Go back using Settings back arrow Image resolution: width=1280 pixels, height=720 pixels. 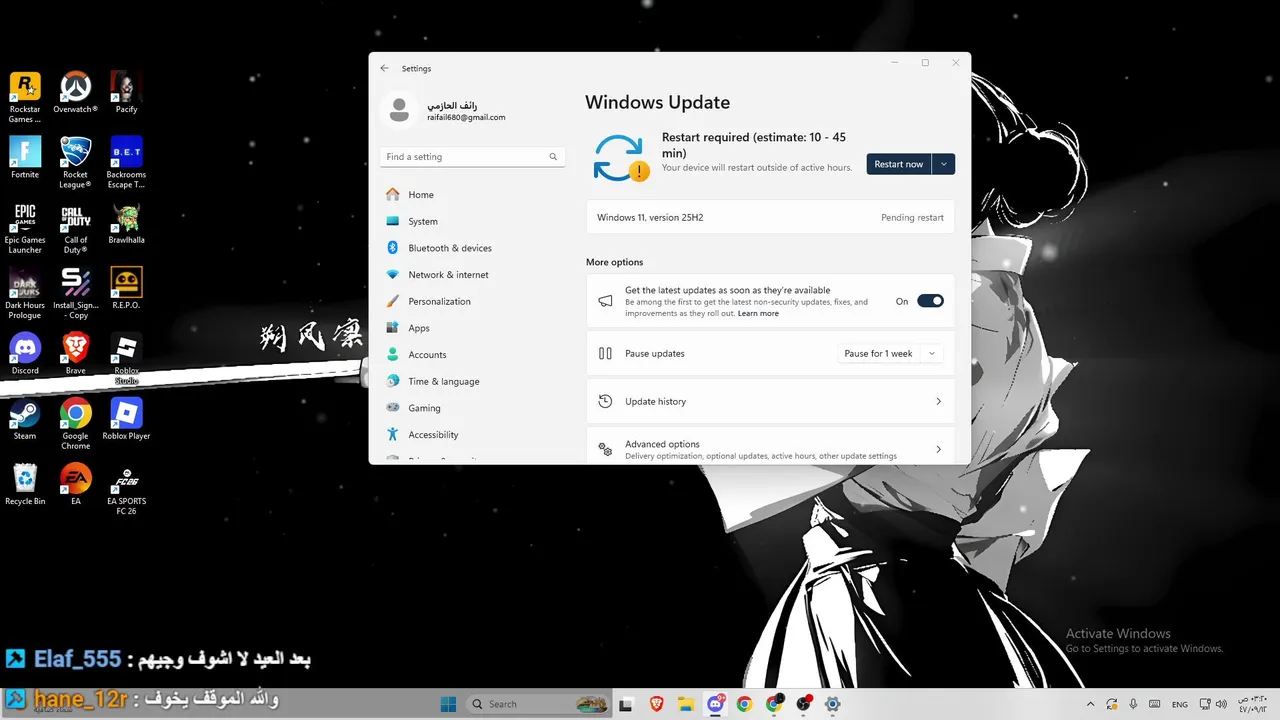[384, 68]
